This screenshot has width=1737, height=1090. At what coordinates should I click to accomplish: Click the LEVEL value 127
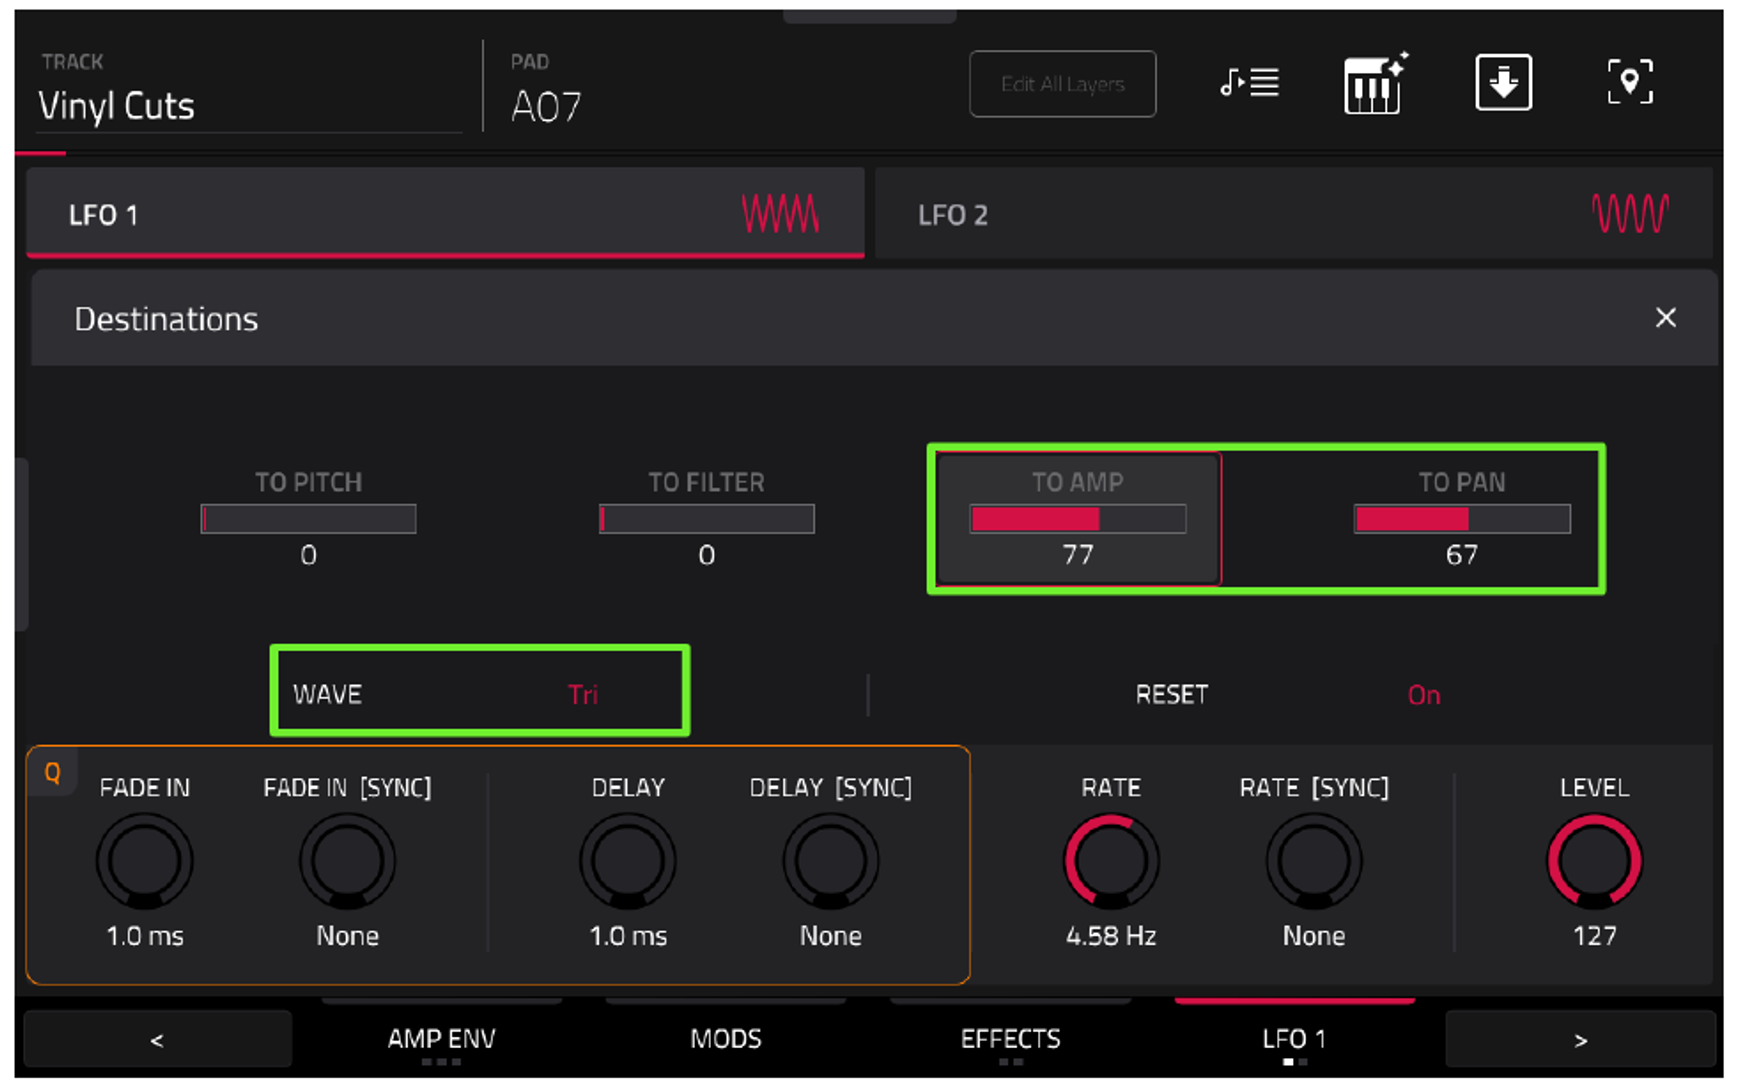pyautogui.click(x=1594, y=936)
